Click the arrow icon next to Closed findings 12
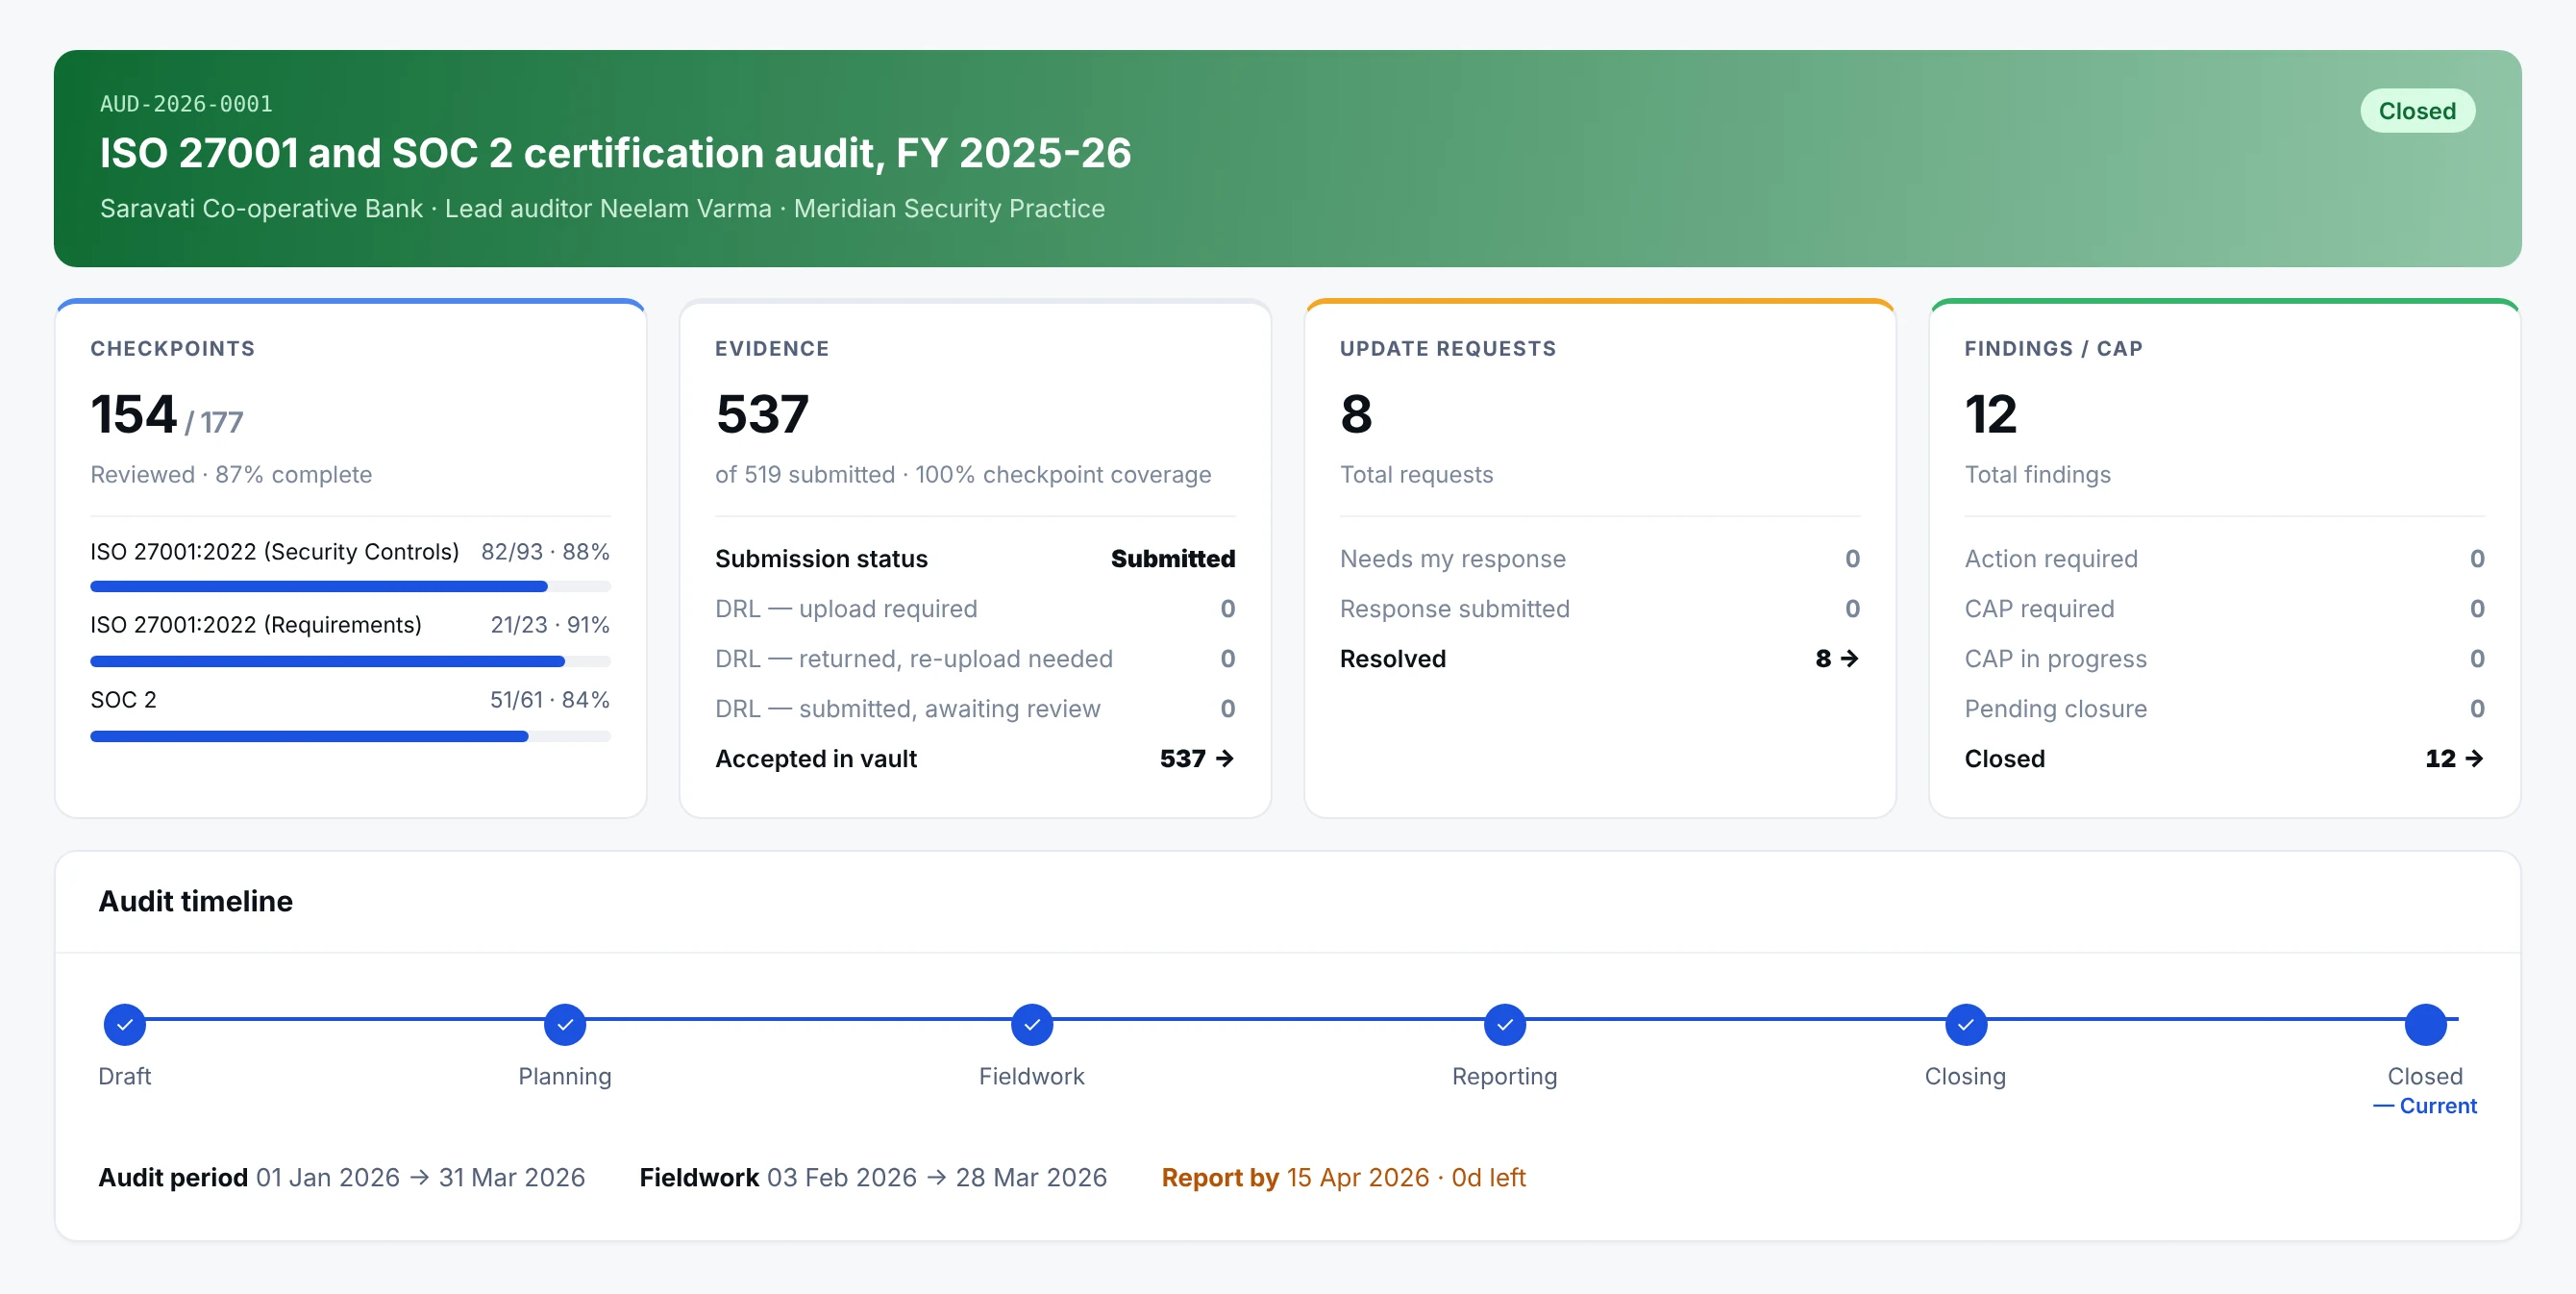 point(2475,759)
